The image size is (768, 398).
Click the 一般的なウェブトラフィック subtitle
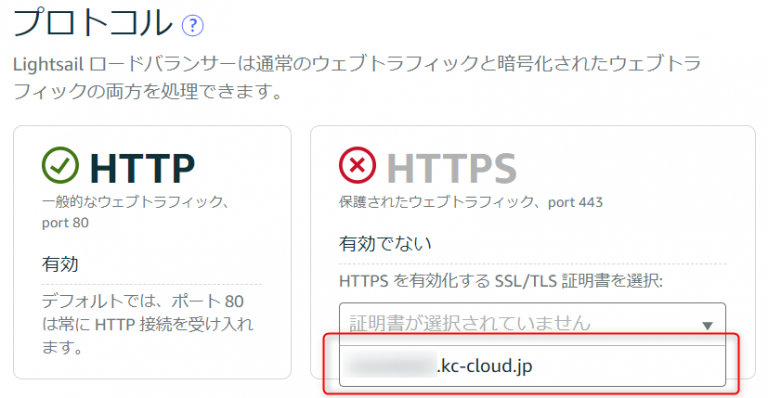click(x=135, y=202)
